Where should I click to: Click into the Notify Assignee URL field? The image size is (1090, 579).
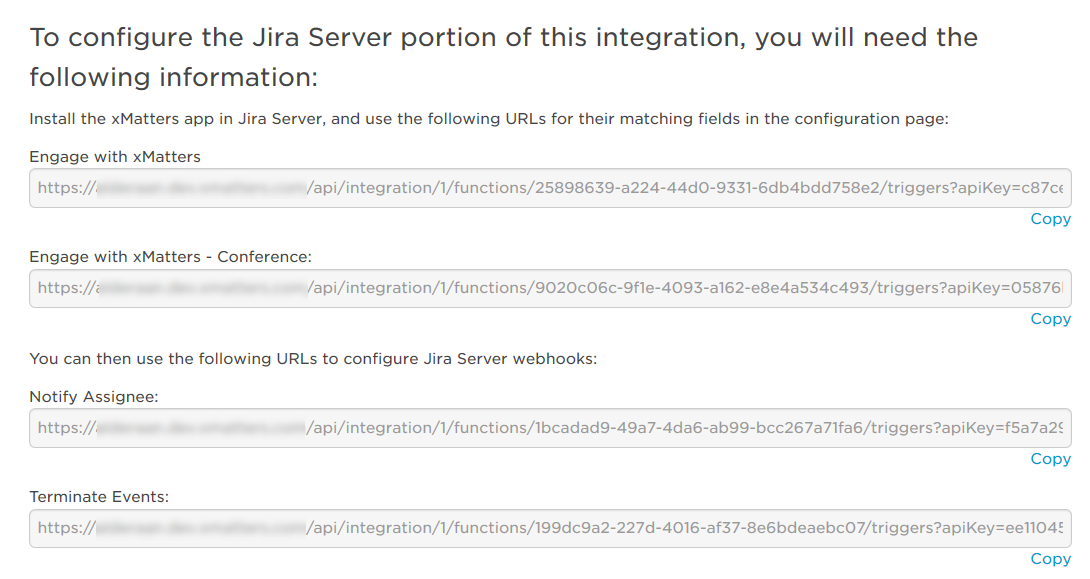point(550,428)
